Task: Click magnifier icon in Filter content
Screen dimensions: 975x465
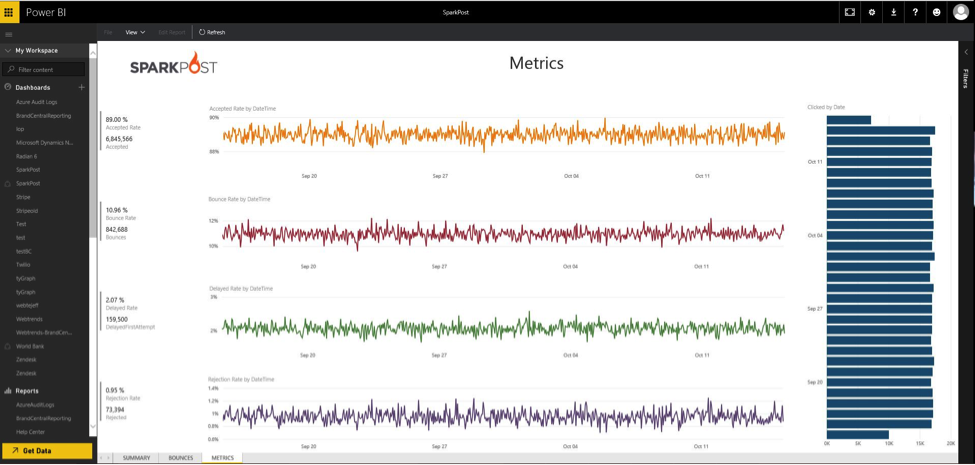Action: (x=11, y=70)
